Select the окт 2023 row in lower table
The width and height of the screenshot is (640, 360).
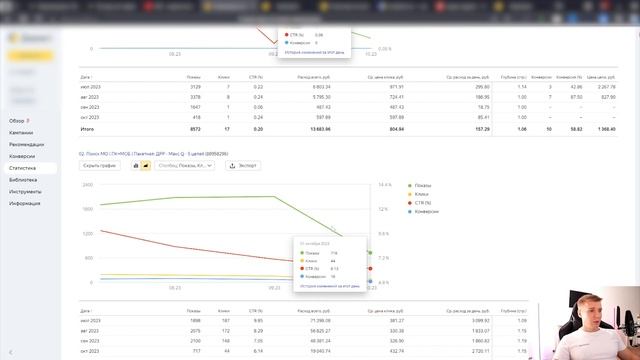point(303,351)
